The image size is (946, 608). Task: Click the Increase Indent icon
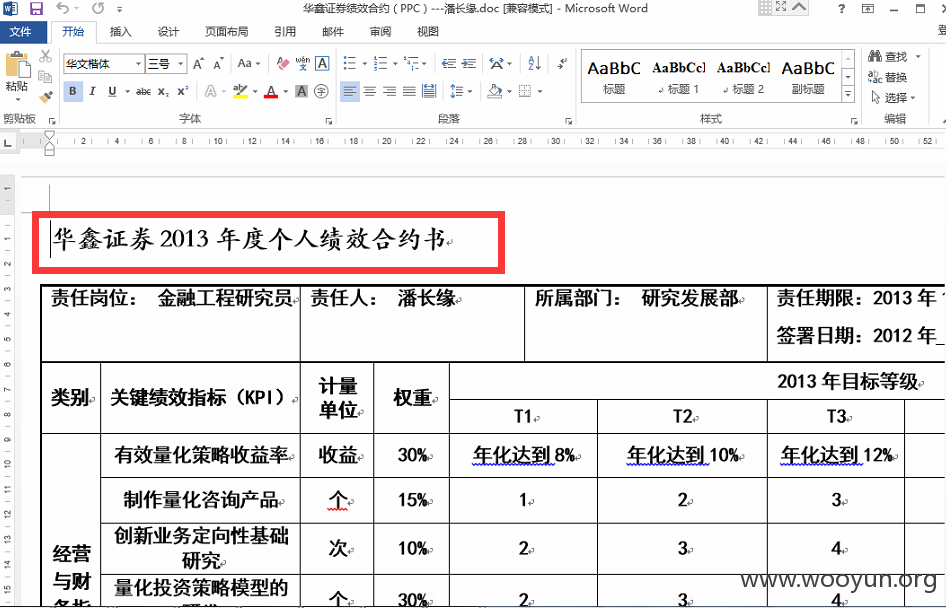coord(469,63)
